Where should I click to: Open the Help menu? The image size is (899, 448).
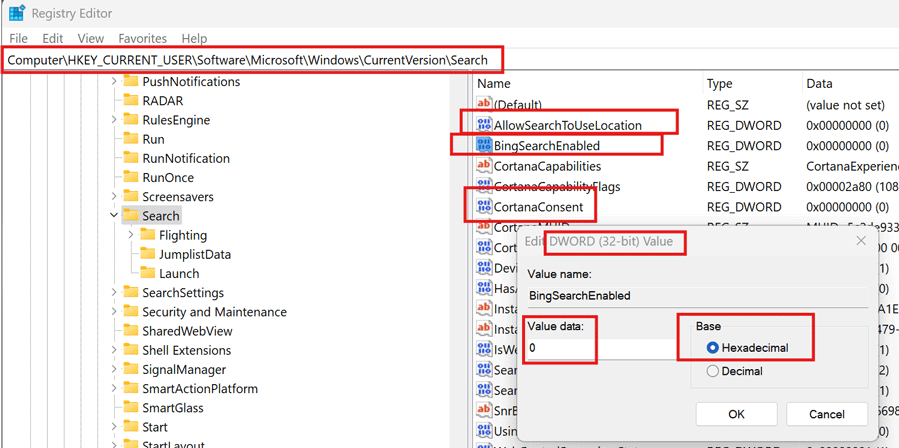point(194,38)
